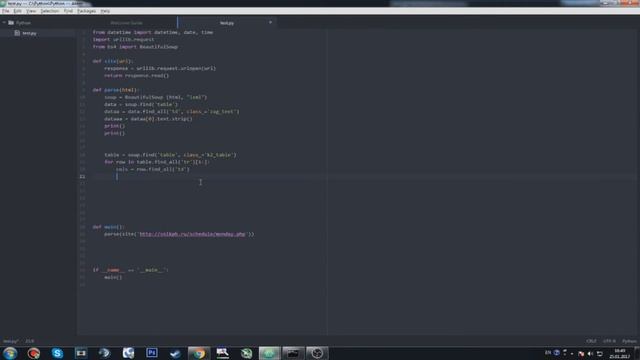The height and width of the screenshot is (360, 640).
Task: Open the Selection menu
Action: 49,11
